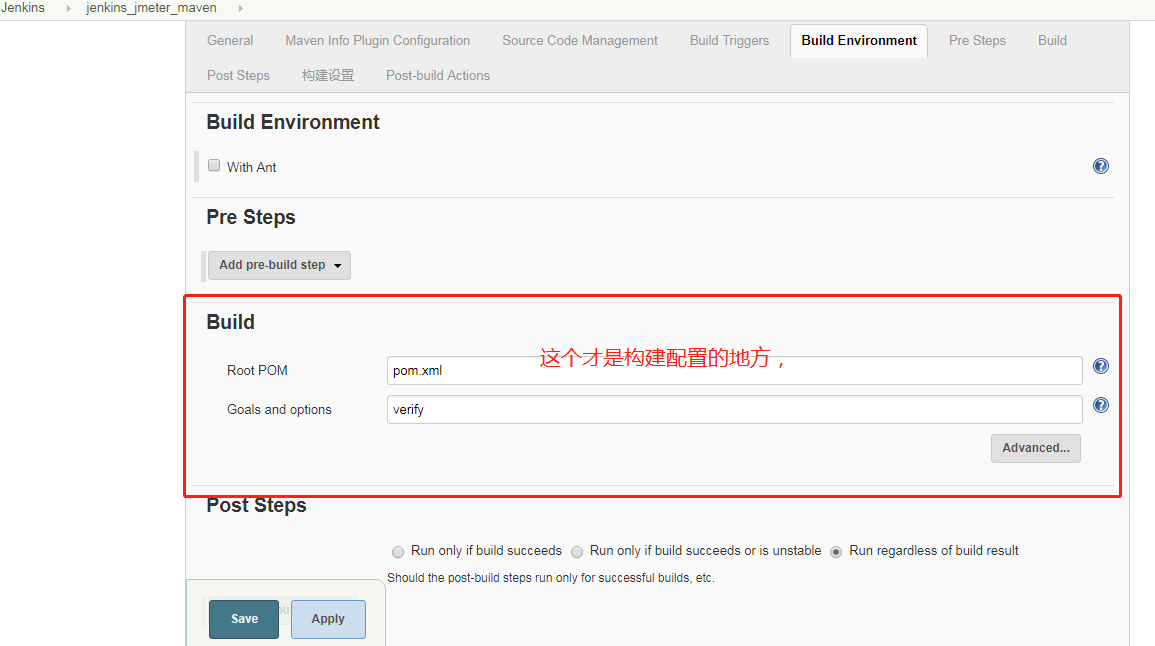The width and height of the screenshot is (1155, 646).
Task: Click help icon beside Root POM field
Action: point(1101,366)
